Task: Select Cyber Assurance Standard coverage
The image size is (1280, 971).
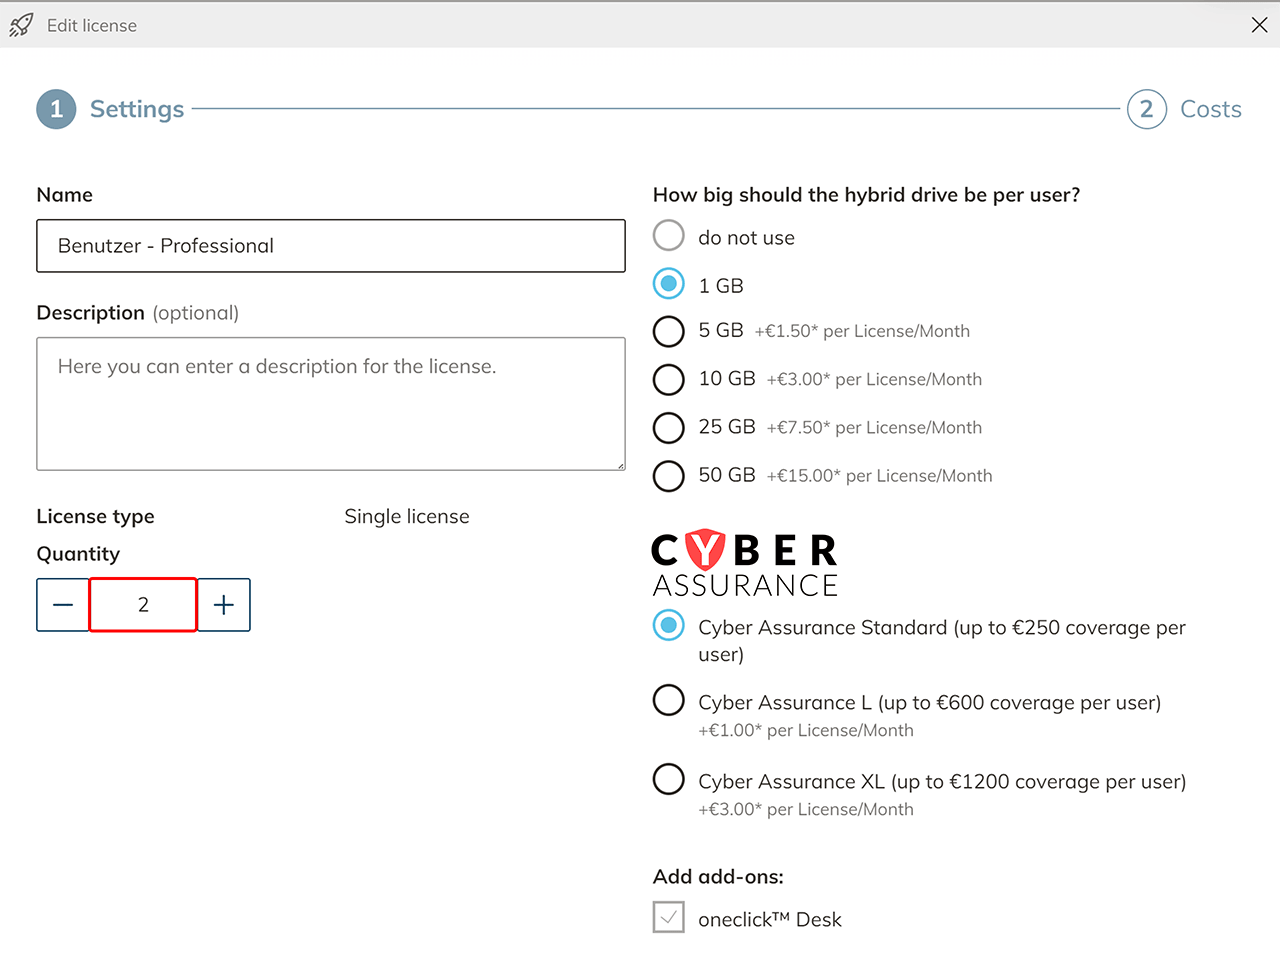Action: pos(668,626)
